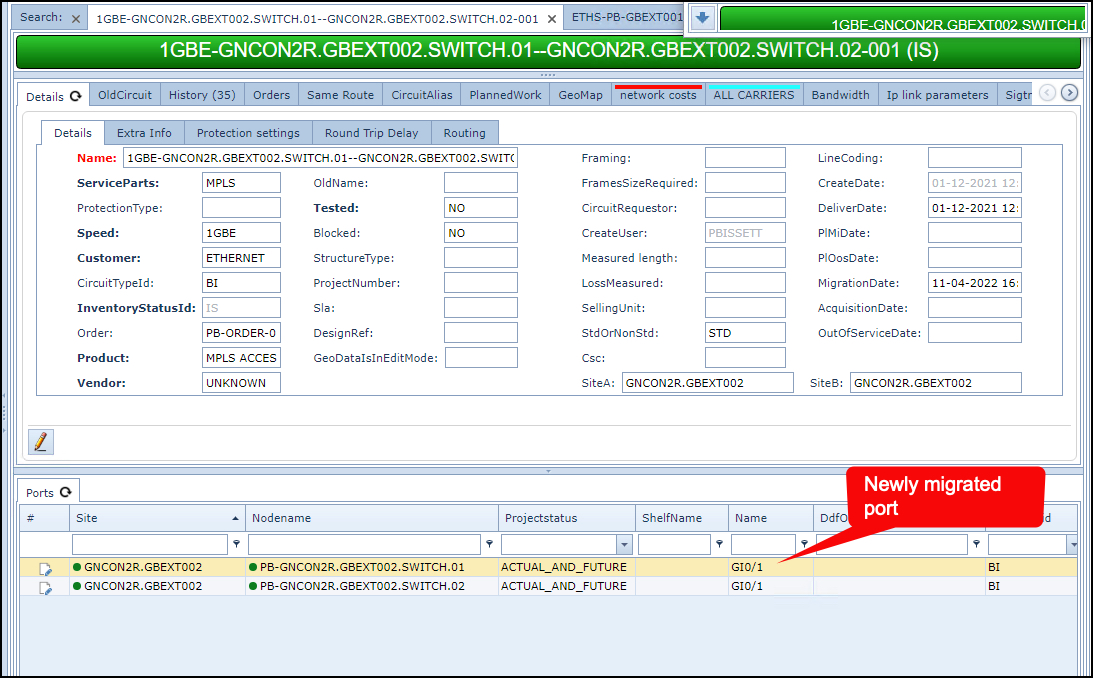
Task: Open the last column filter dropdown
Action: tap(1073, 544)
